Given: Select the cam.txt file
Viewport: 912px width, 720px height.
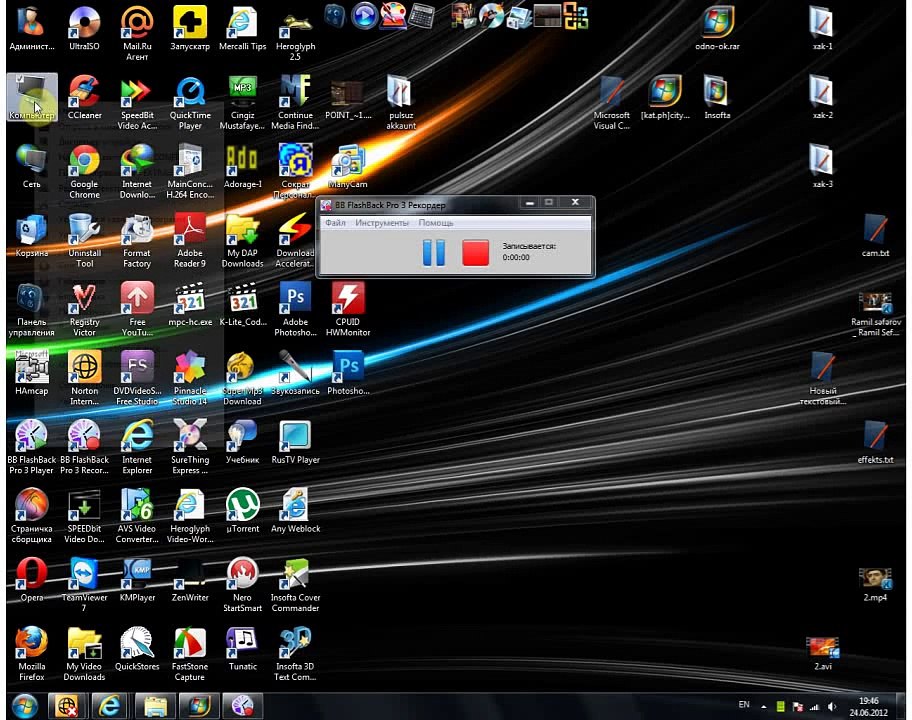Looking at the screenshot, I should click(875, 236).
